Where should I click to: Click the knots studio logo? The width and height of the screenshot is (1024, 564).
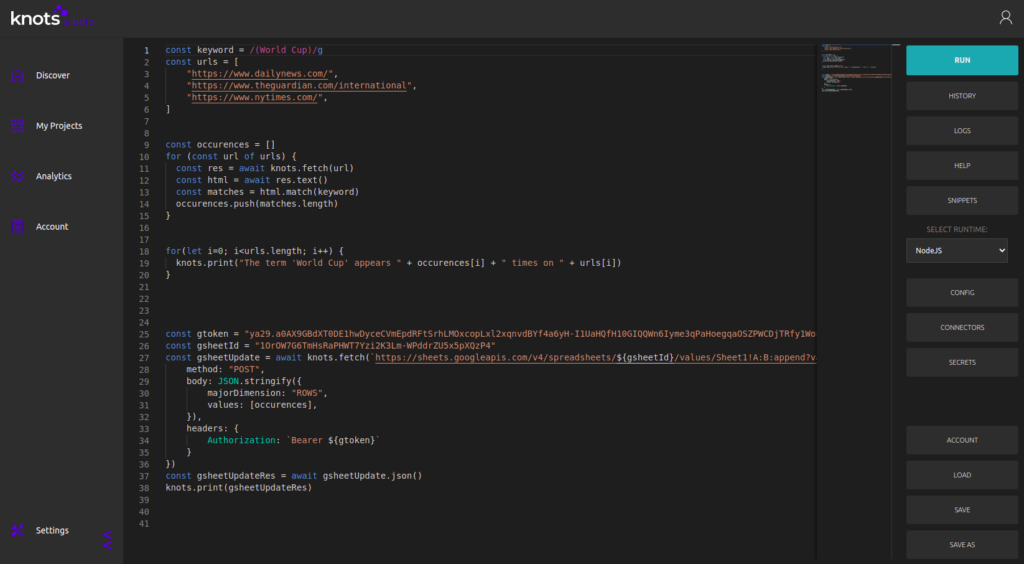point(52,17)
